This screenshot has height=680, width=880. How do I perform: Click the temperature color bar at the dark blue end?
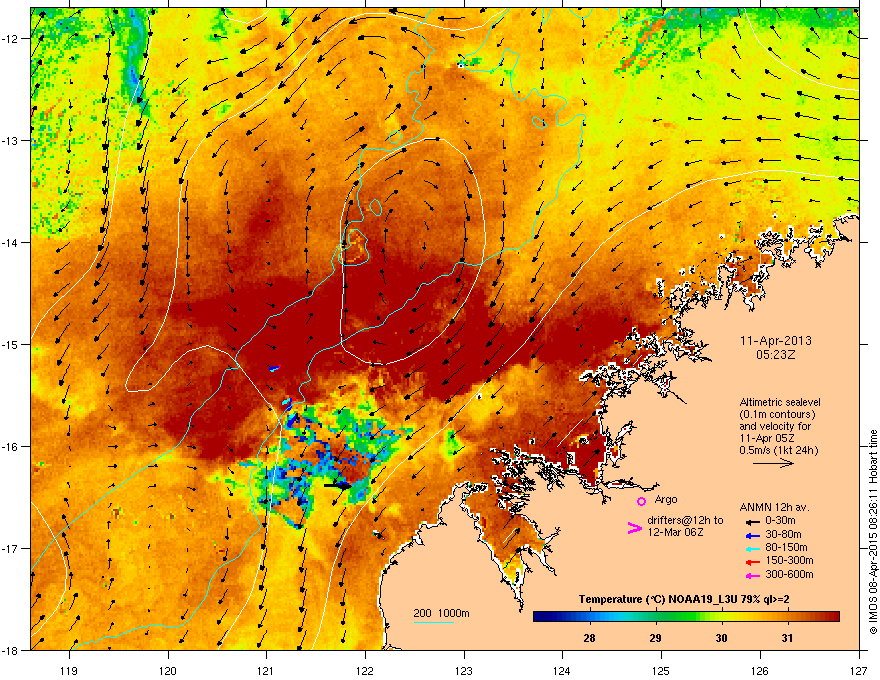pos(544,617)
